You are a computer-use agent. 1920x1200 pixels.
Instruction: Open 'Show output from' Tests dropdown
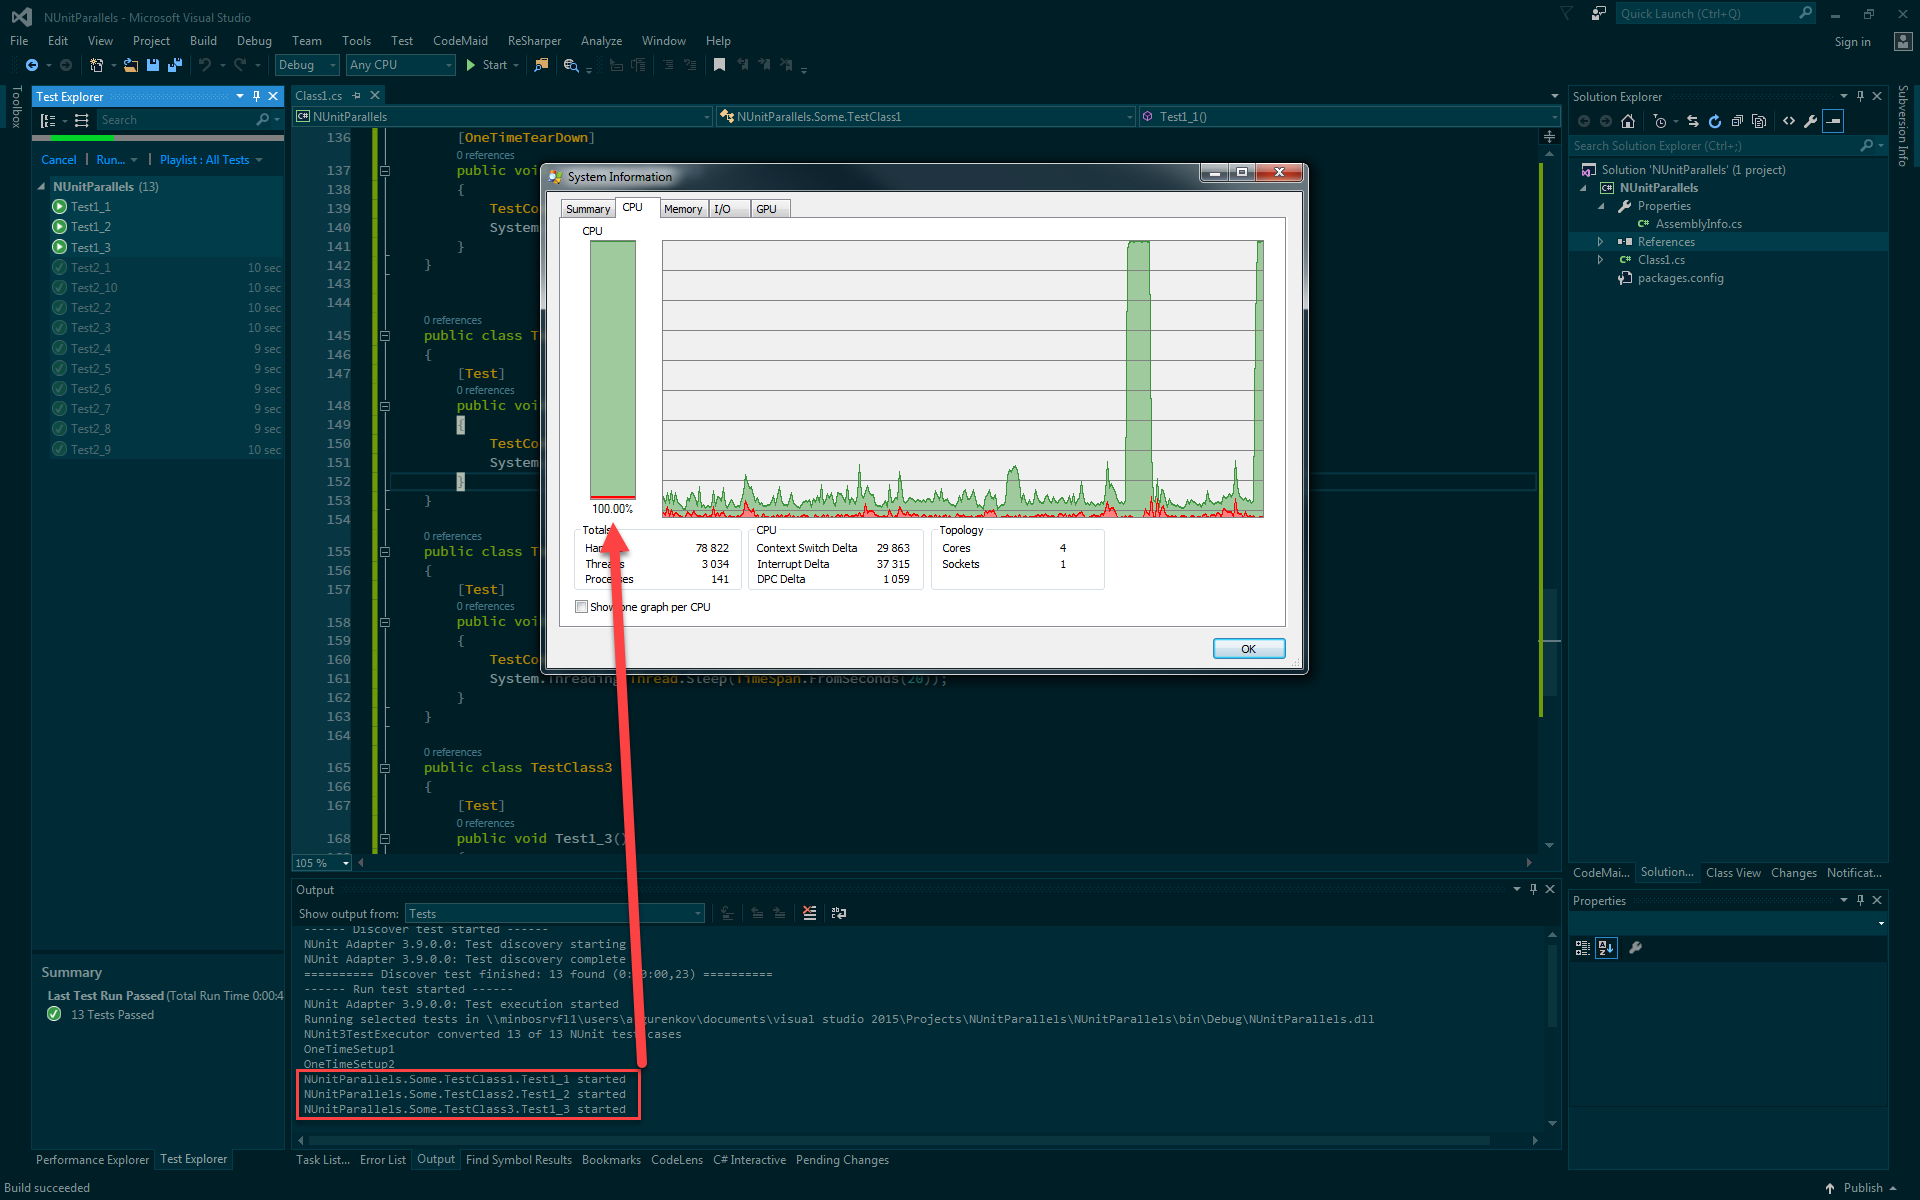(x=555, y=913)
